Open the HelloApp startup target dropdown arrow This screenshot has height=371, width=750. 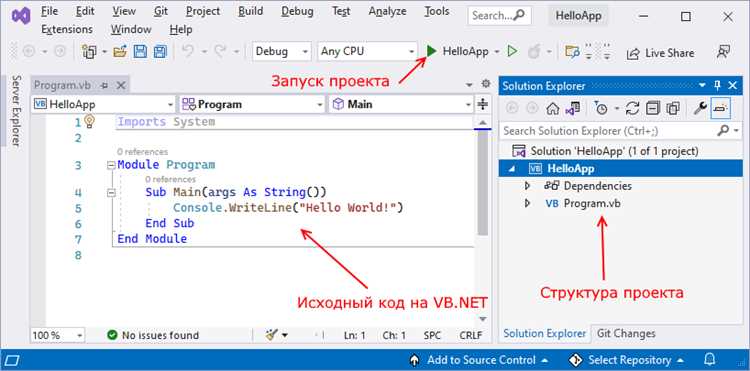pyautogui.click(x=497, y=52)
